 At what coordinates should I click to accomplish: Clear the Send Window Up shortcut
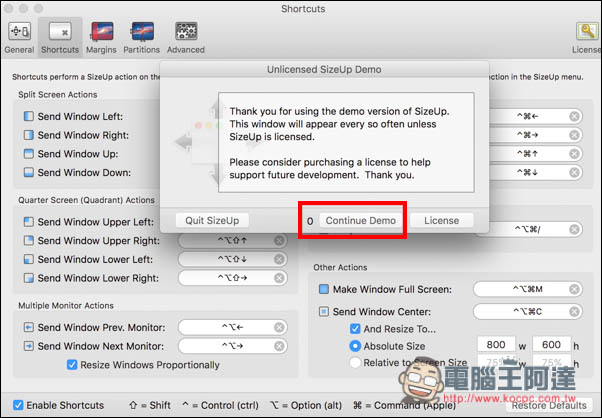(574, 154)
